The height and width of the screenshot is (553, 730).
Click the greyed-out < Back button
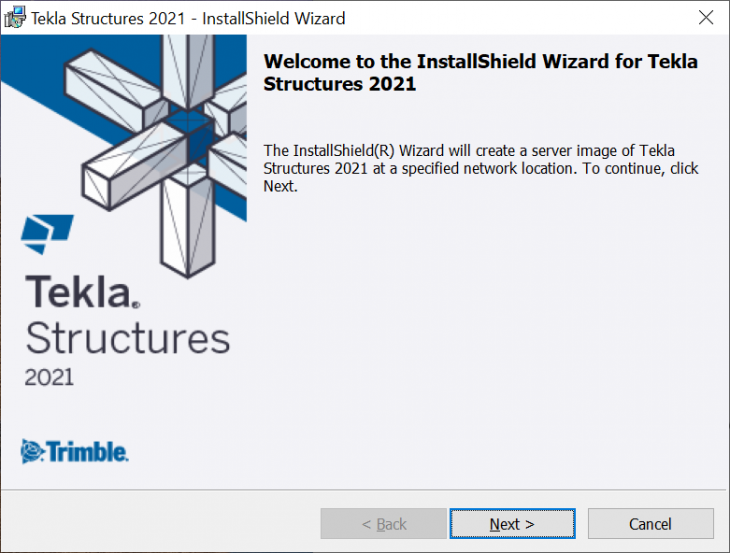click(x=383, y=524)
